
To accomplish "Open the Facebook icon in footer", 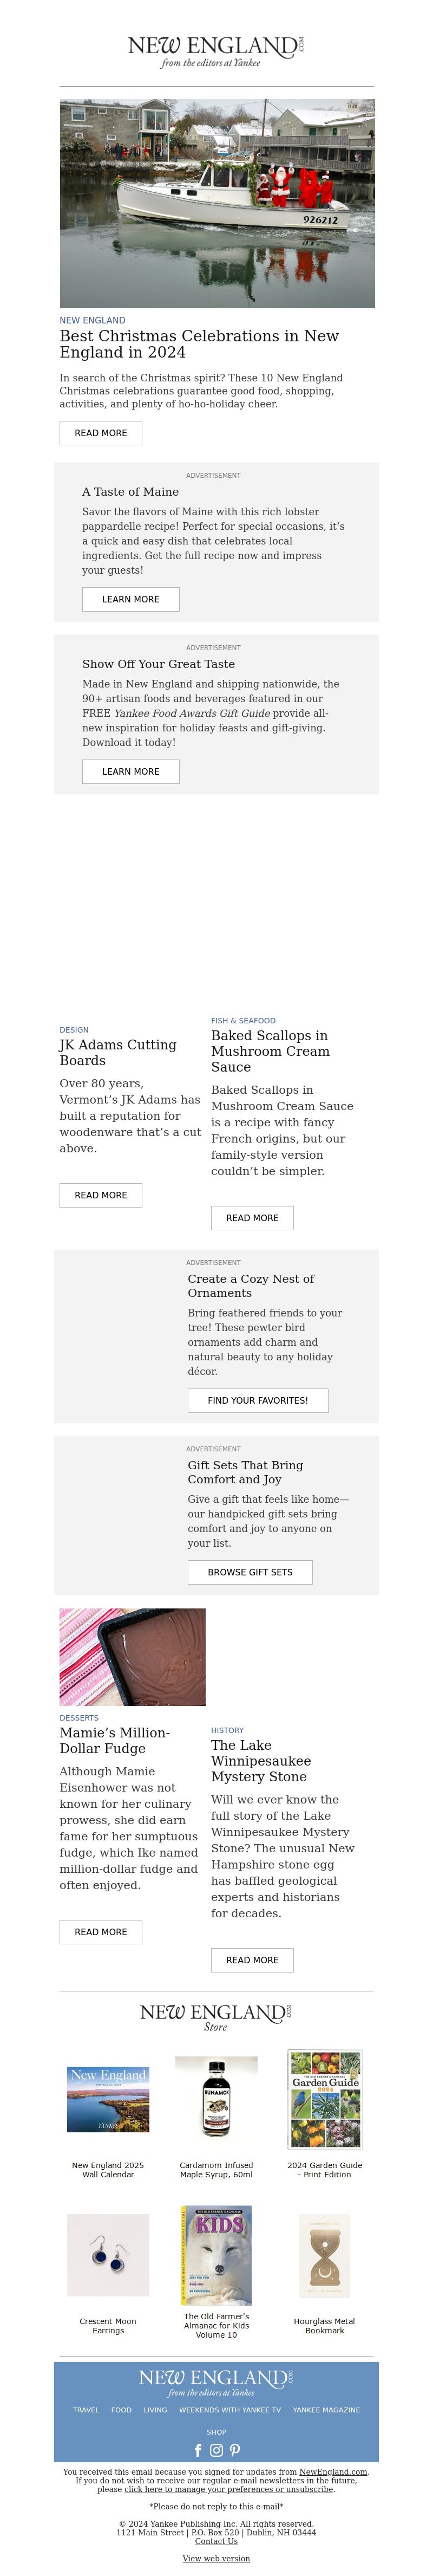I will tap(198, 2450).
